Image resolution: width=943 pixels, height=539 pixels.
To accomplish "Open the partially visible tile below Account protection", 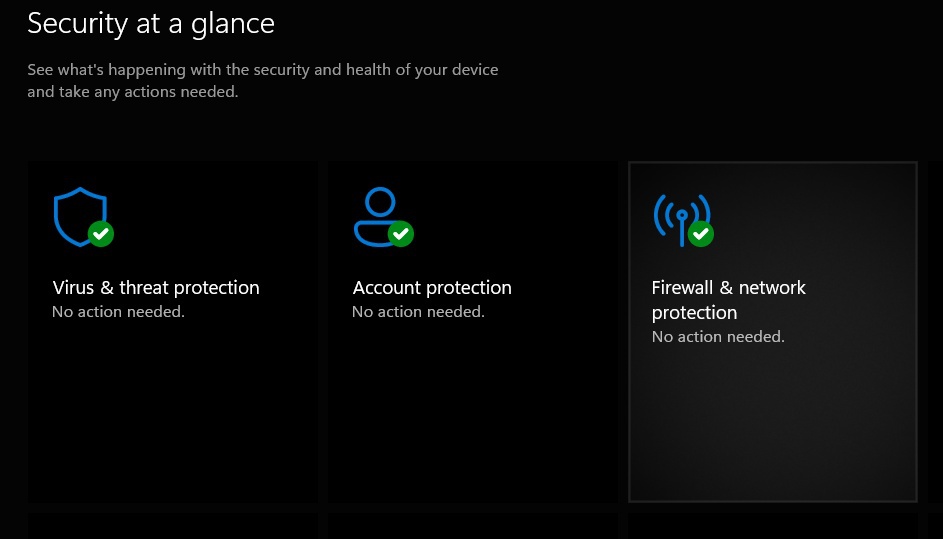I will click(472, 527).
